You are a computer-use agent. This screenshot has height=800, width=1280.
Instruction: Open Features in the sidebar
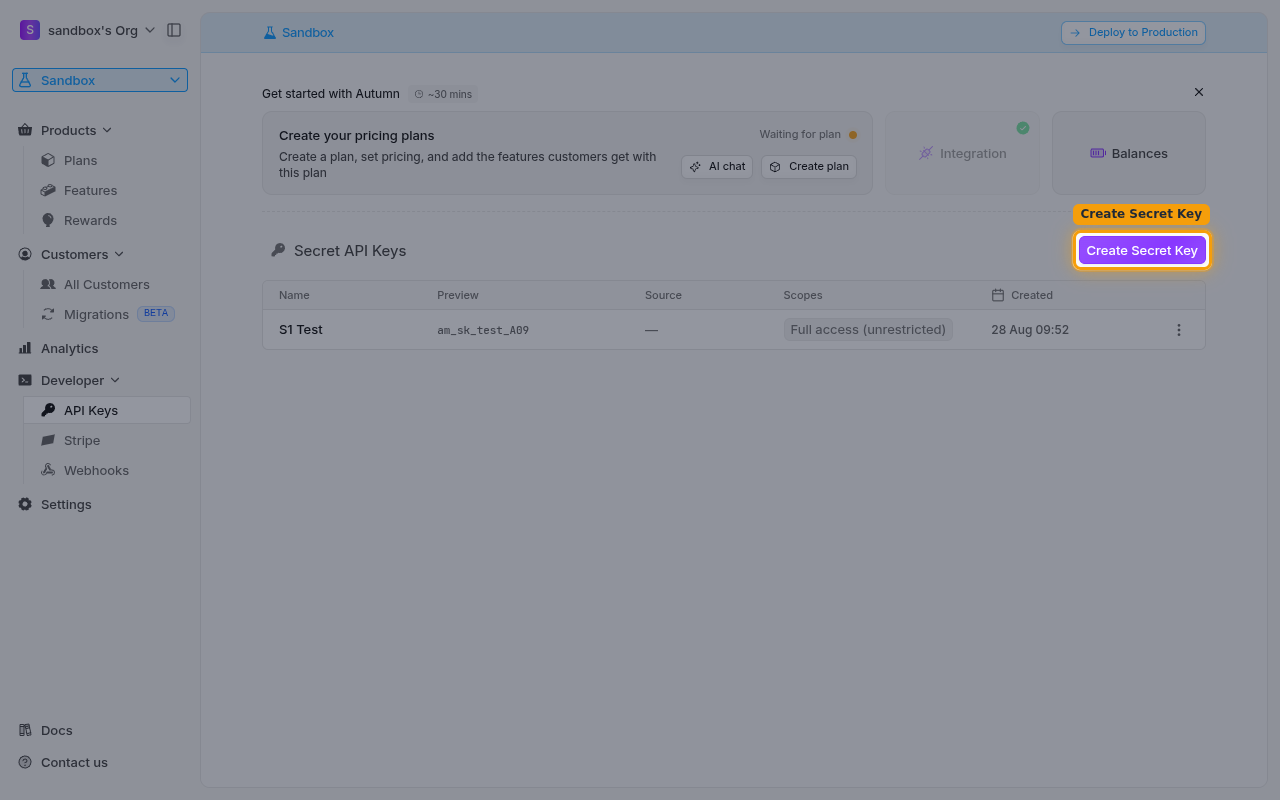coord(90,190)
